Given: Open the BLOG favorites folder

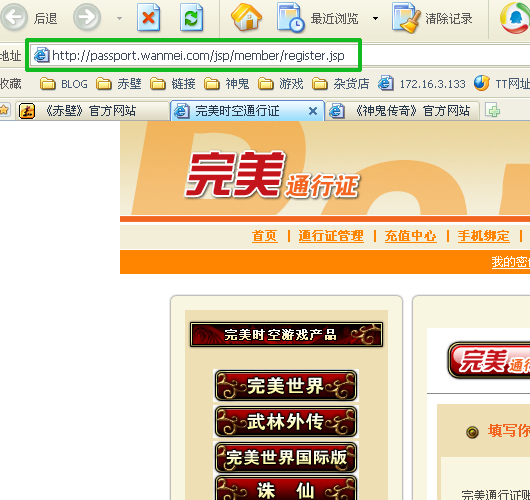Looking at the screenshot, I should pos(64,84).
